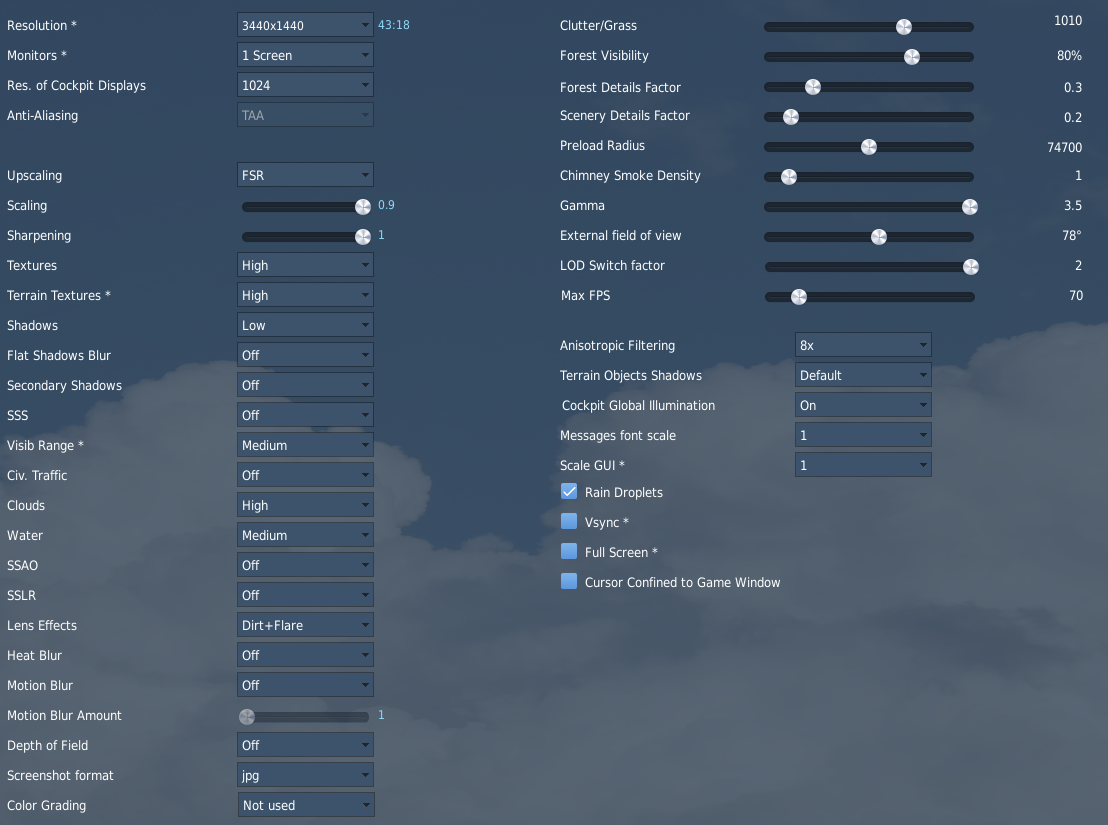Open the Terrain Textures dropdown
Screen dimensions: 1108x825
305,295
